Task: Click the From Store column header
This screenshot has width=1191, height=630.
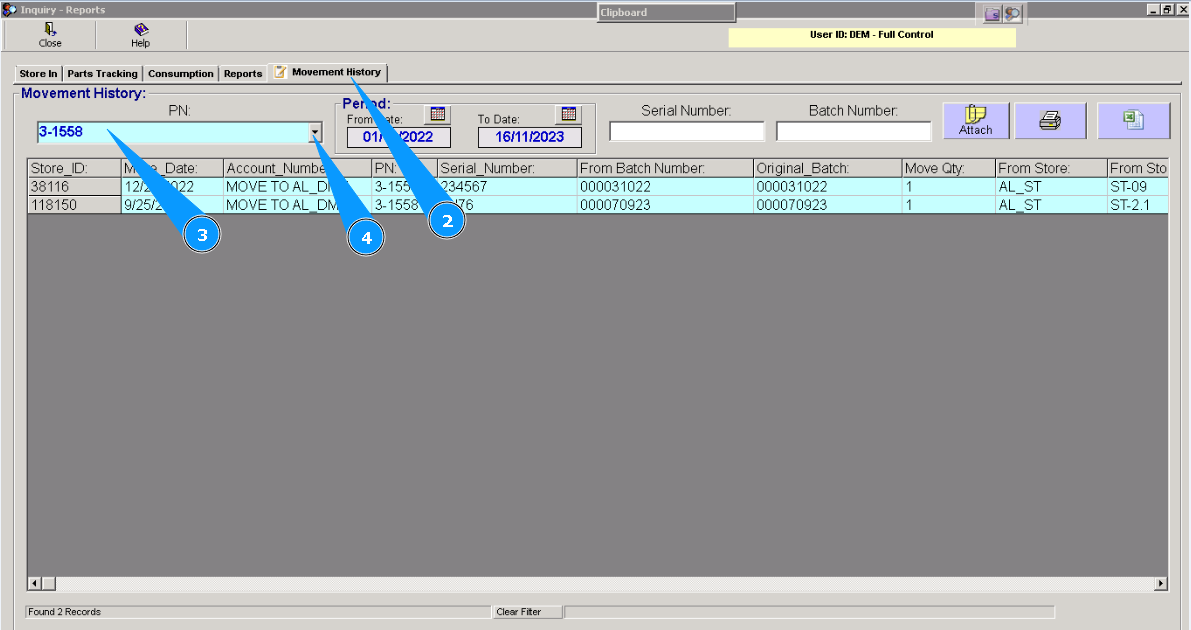Action: point(1051,168)
